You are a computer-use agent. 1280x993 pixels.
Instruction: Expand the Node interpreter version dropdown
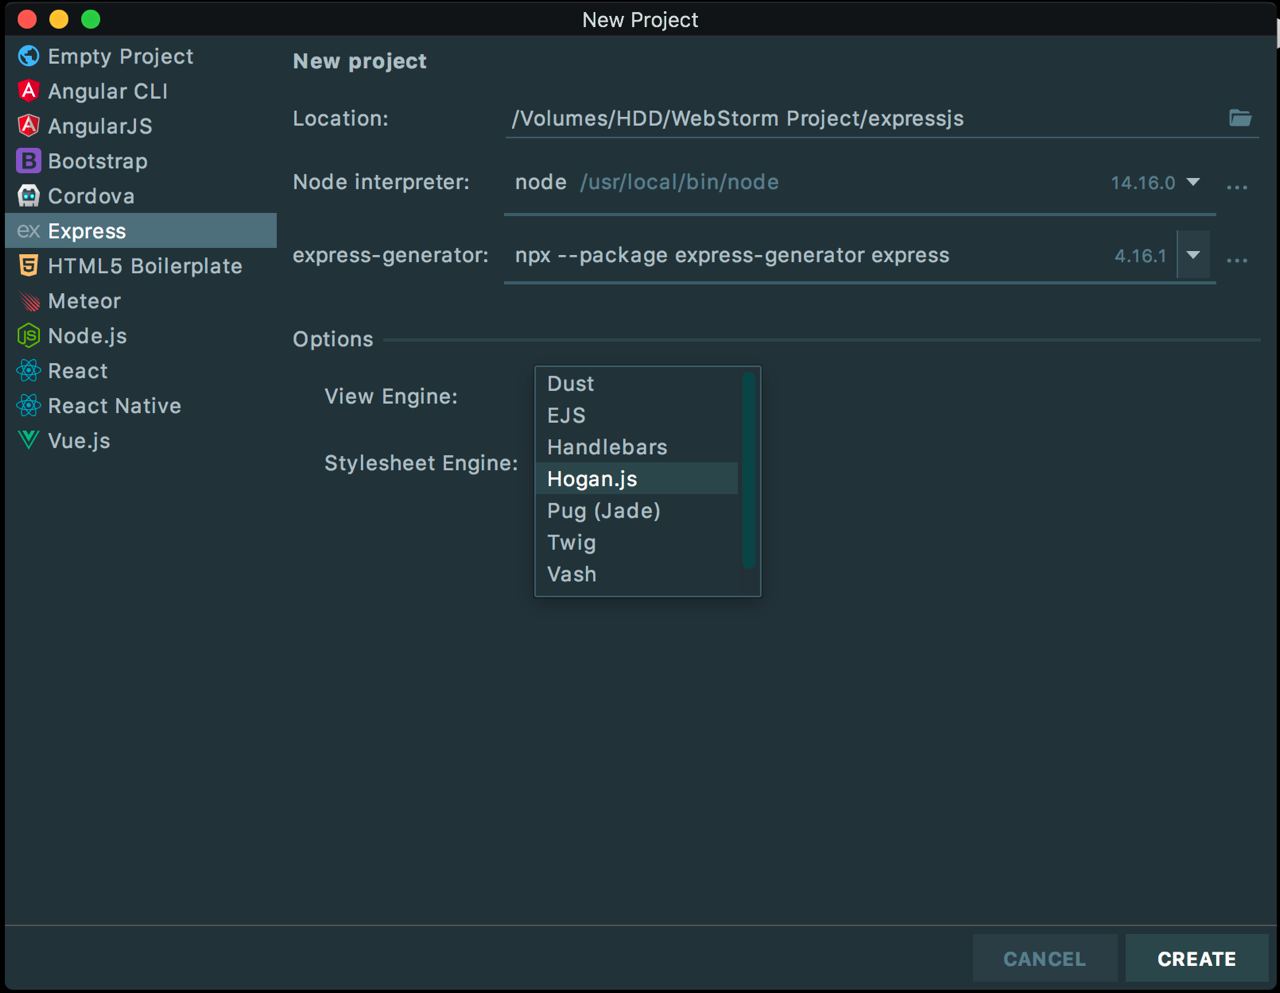tap(1193, 182)
